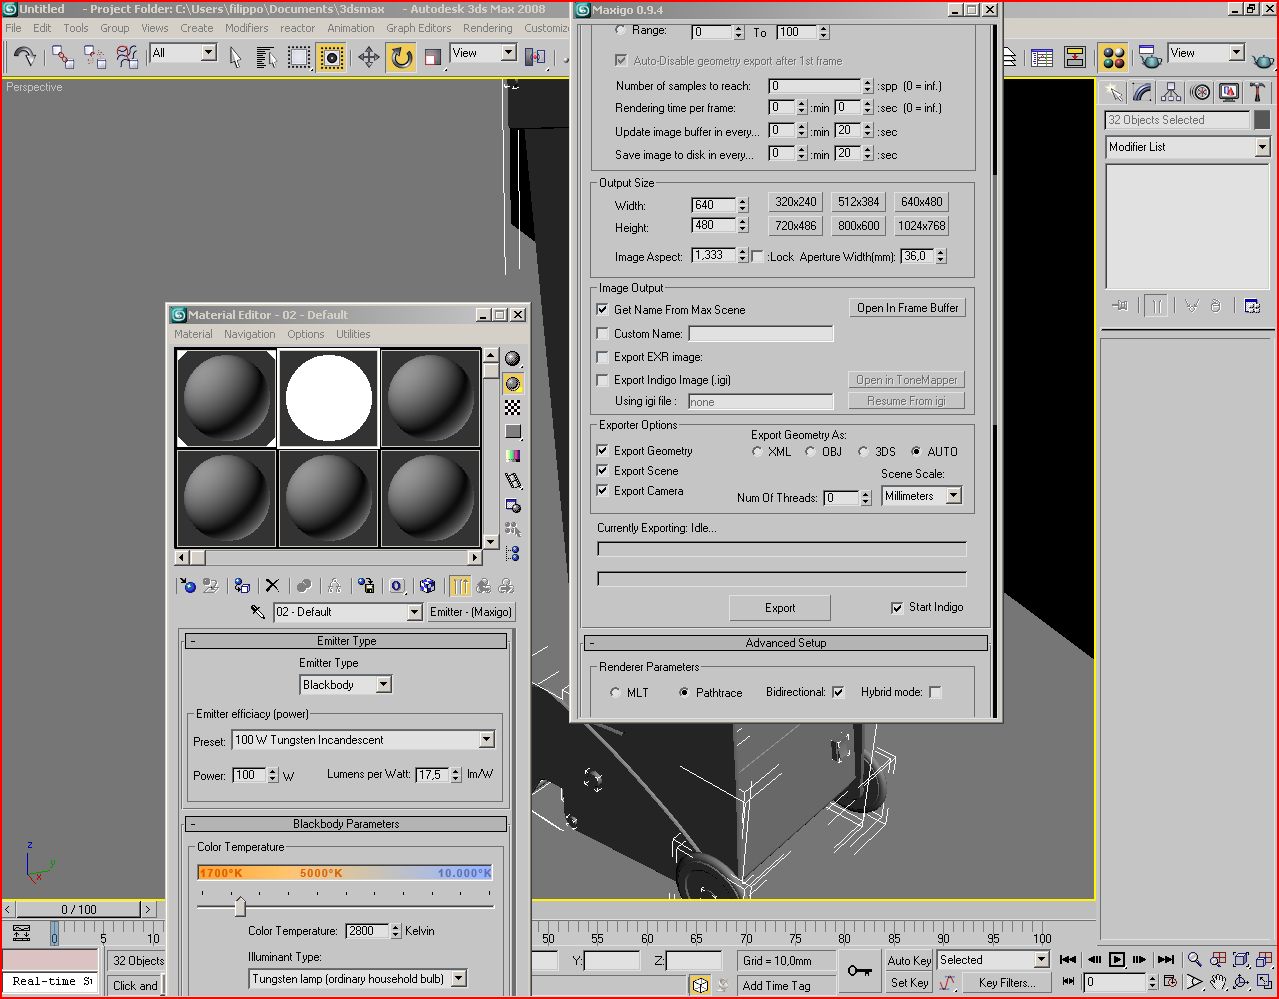
Task: Open the All selection filter dropdown
Action: coord(183,53)
